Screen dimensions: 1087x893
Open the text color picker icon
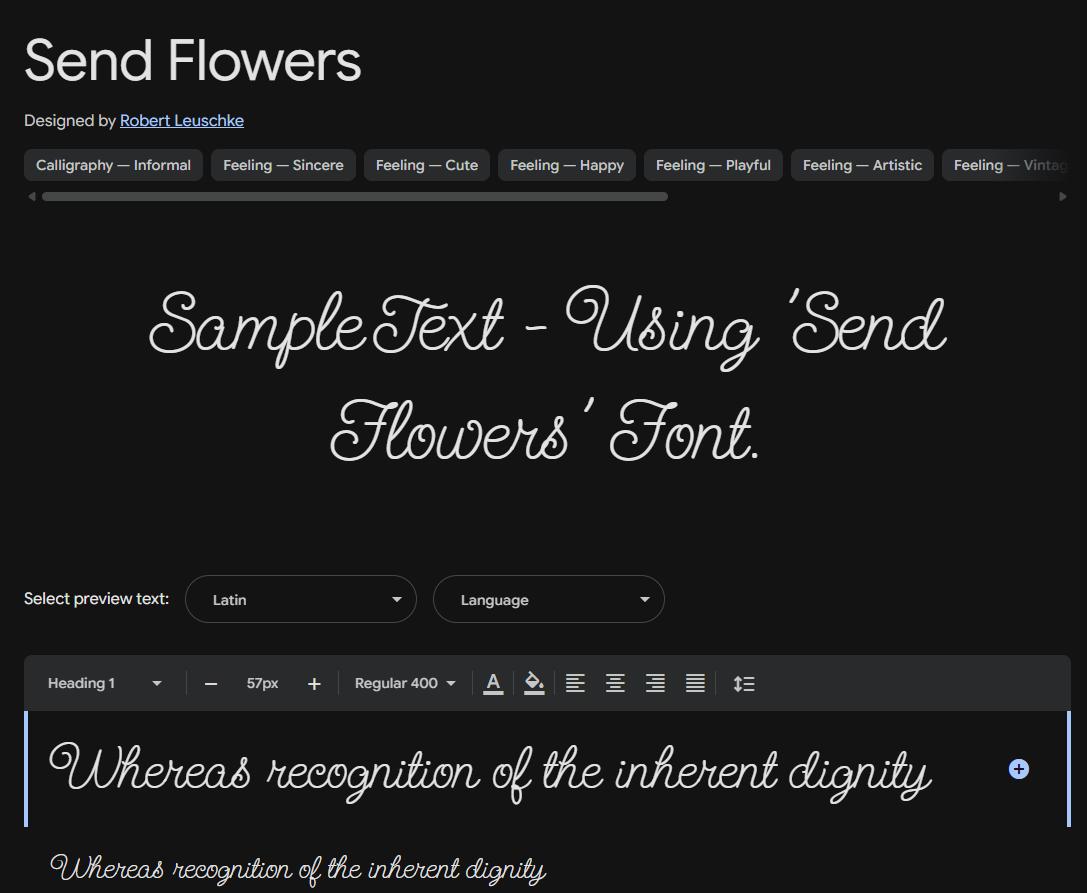point(493,684)
